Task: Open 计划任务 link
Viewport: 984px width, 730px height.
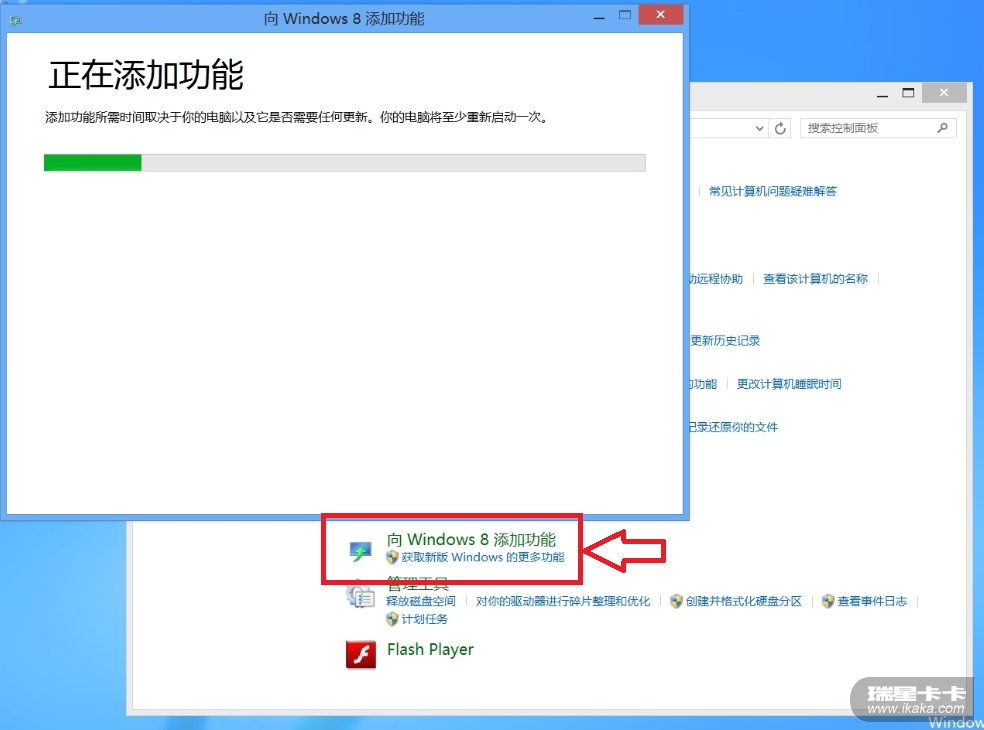Action: click(424, 619)
